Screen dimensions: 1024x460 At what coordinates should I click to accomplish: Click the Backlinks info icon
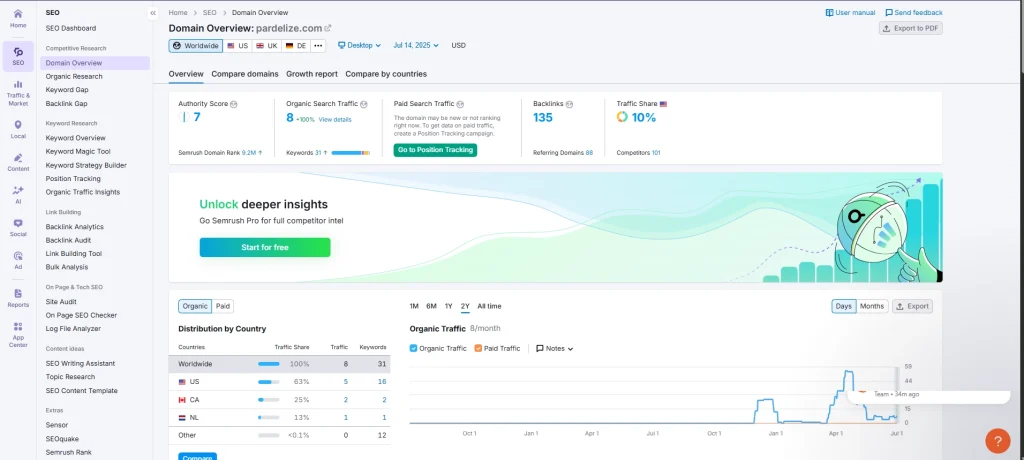tap(569, 104)
